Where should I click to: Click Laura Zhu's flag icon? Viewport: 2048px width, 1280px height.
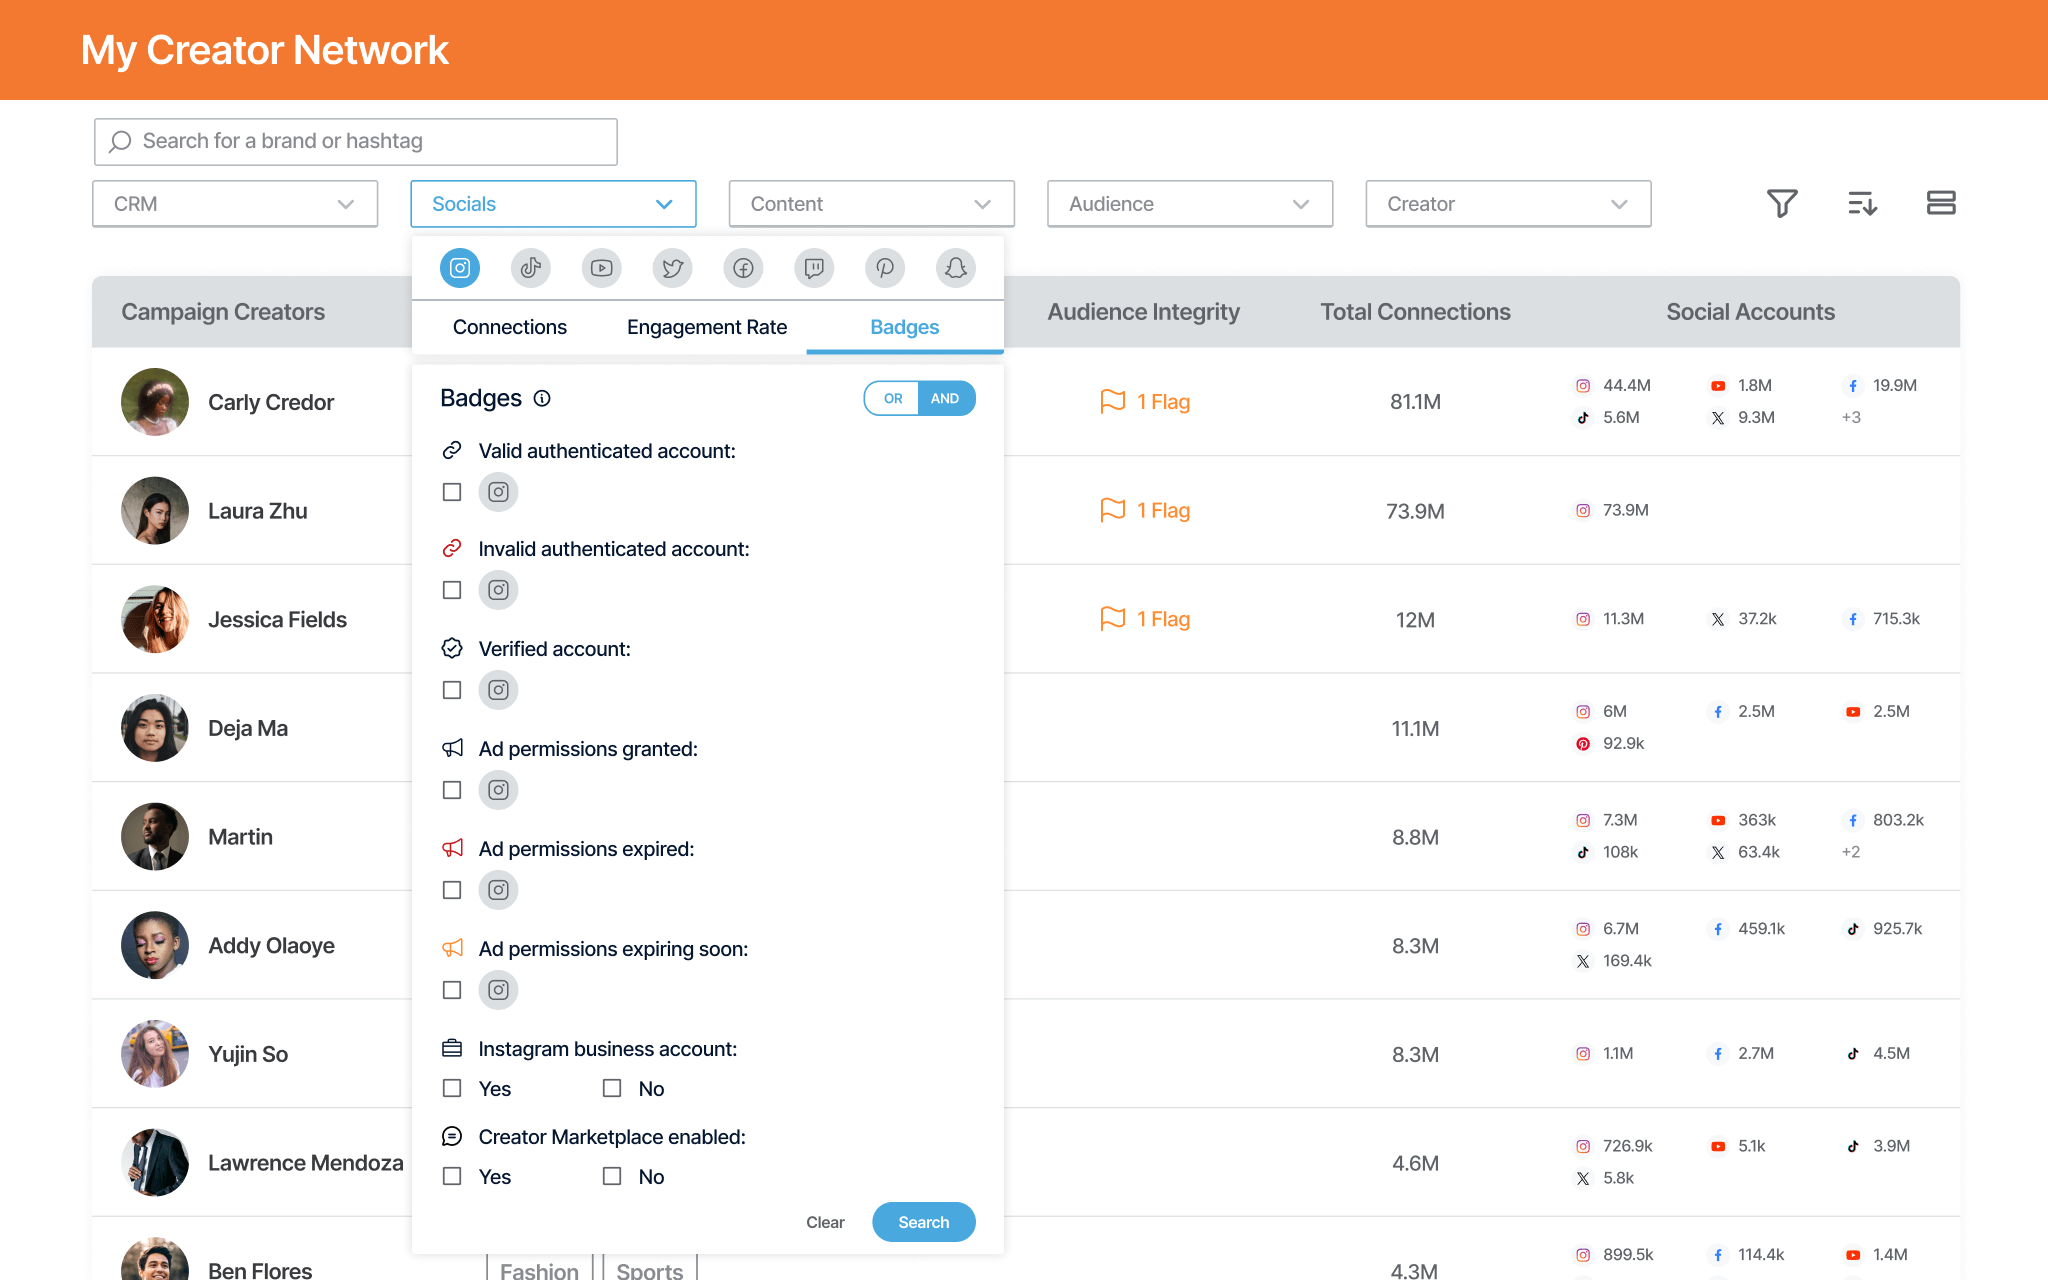(x=1112, y=510)
